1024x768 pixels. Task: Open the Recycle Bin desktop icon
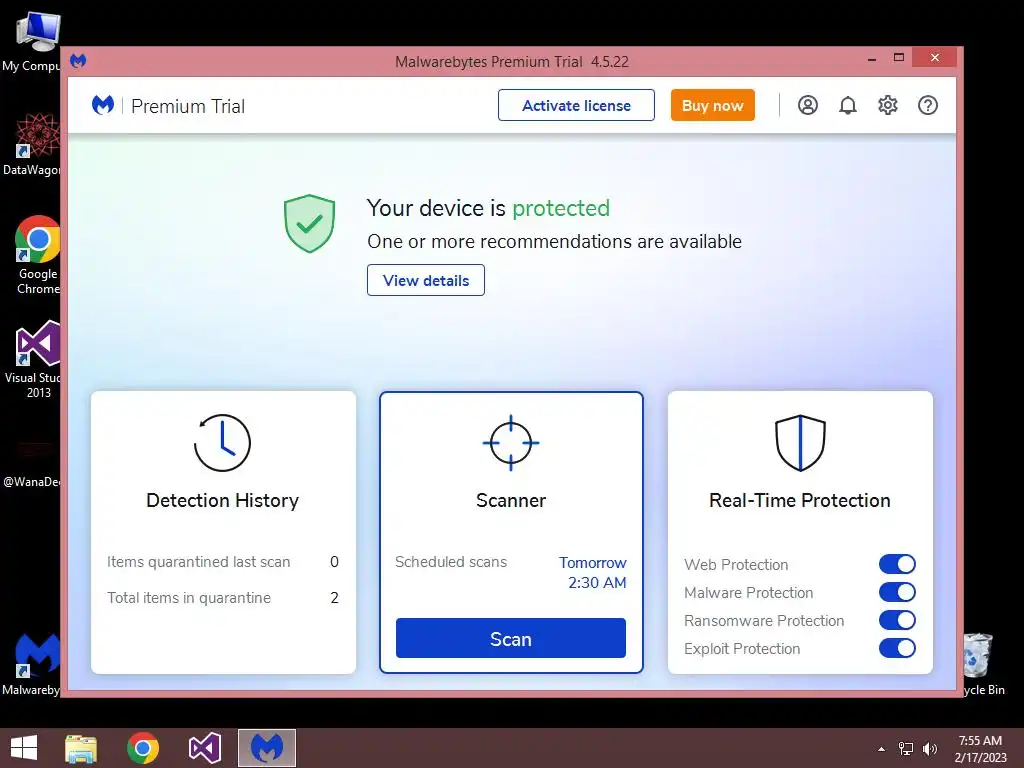click(x=982, y=664)
